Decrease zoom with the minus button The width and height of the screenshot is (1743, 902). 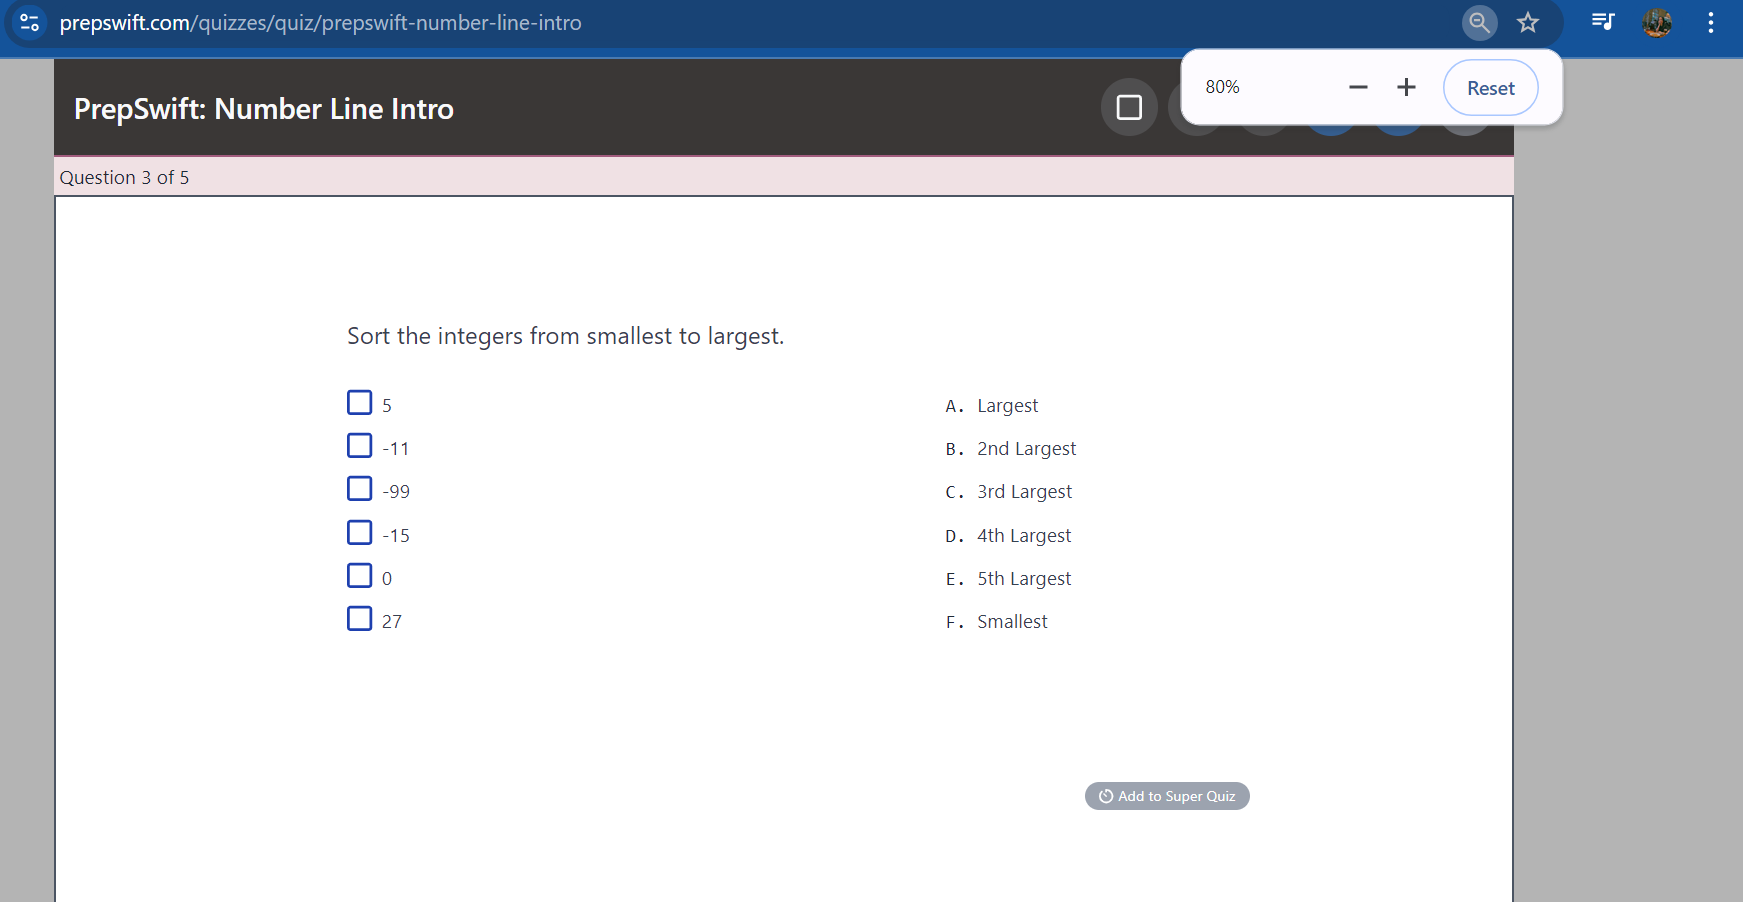click(1358, 88)
